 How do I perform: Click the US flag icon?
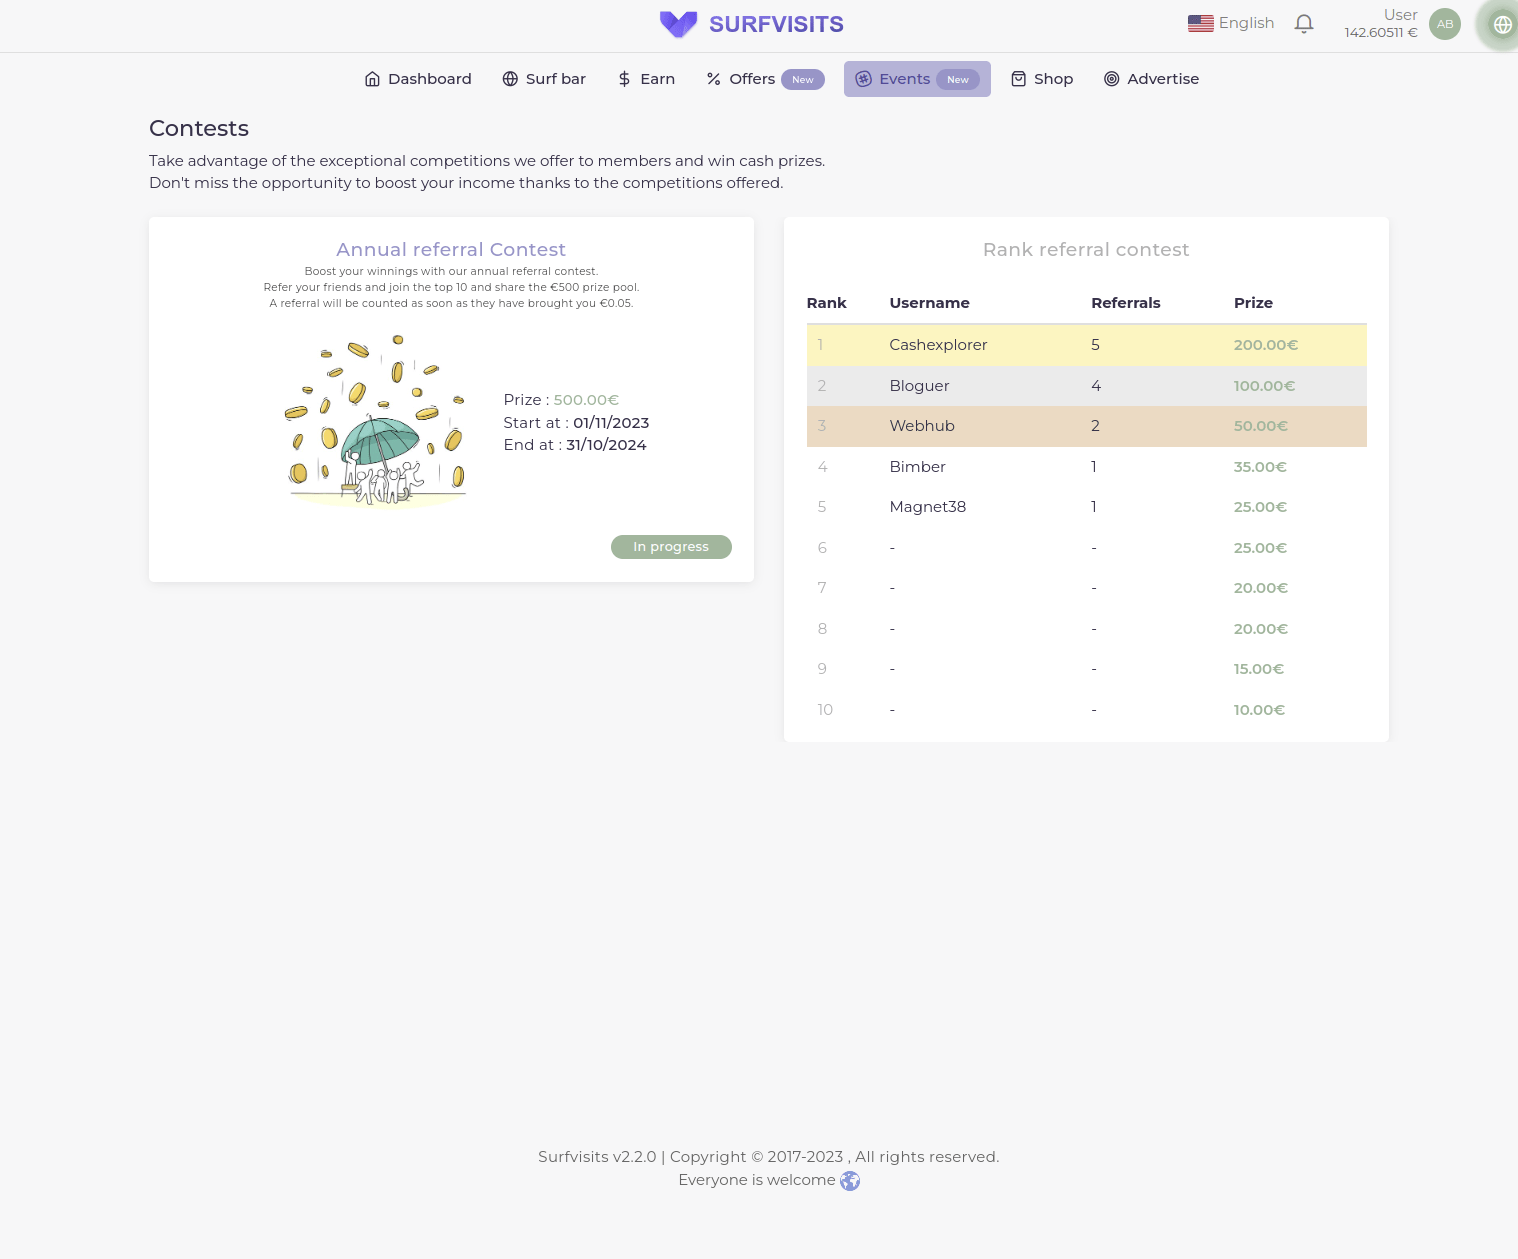1200,23
